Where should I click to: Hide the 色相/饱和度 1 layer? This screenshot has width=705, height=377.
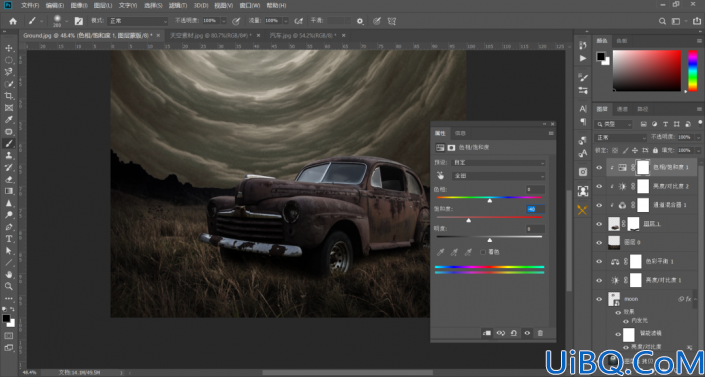pos(599,167)
